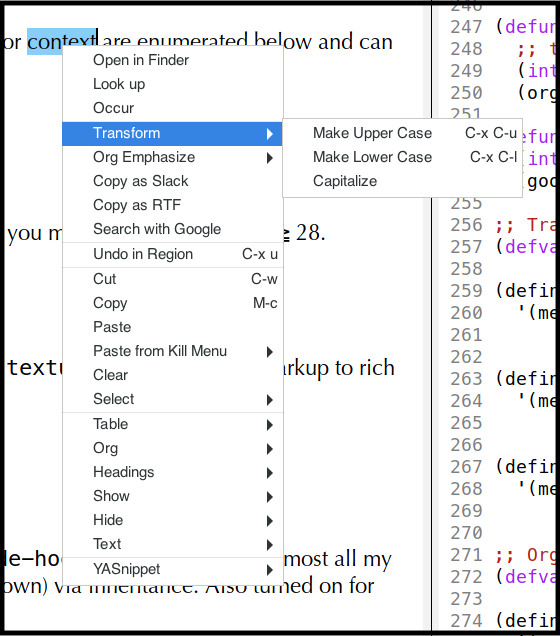This screenshot has height=636, width=560.
Task: Choose Make Upper Case in submenu
Action: tap(402, 133)
